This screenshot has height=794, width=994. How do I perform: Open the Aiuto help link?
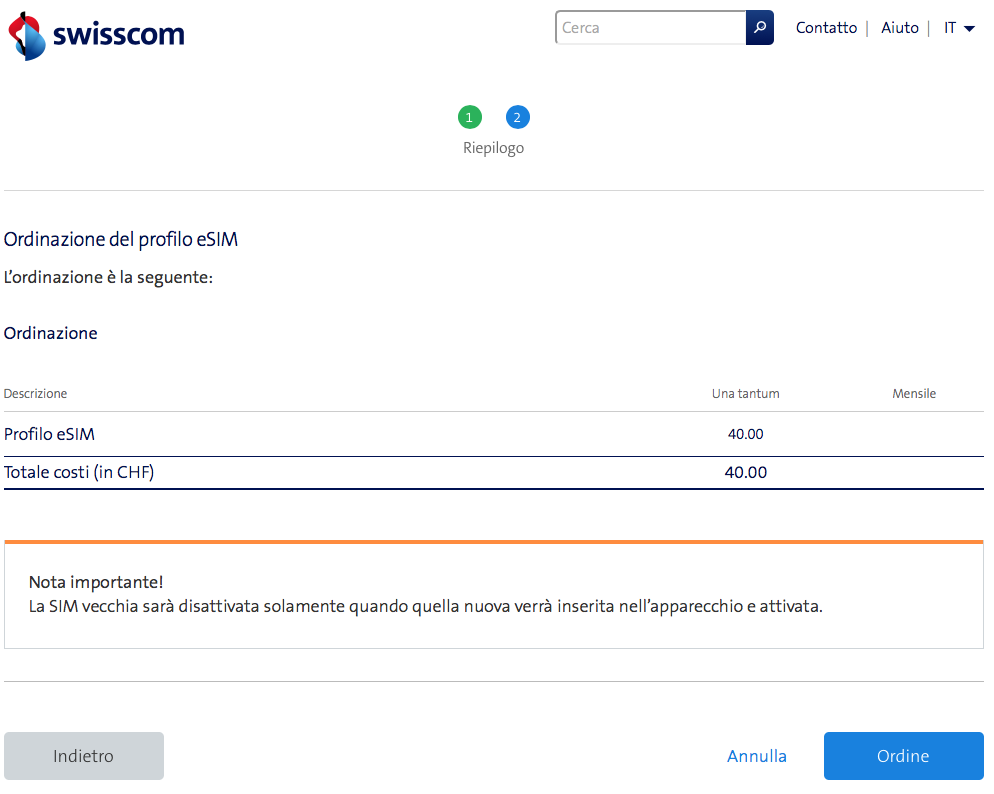click(x=899, y=28)
